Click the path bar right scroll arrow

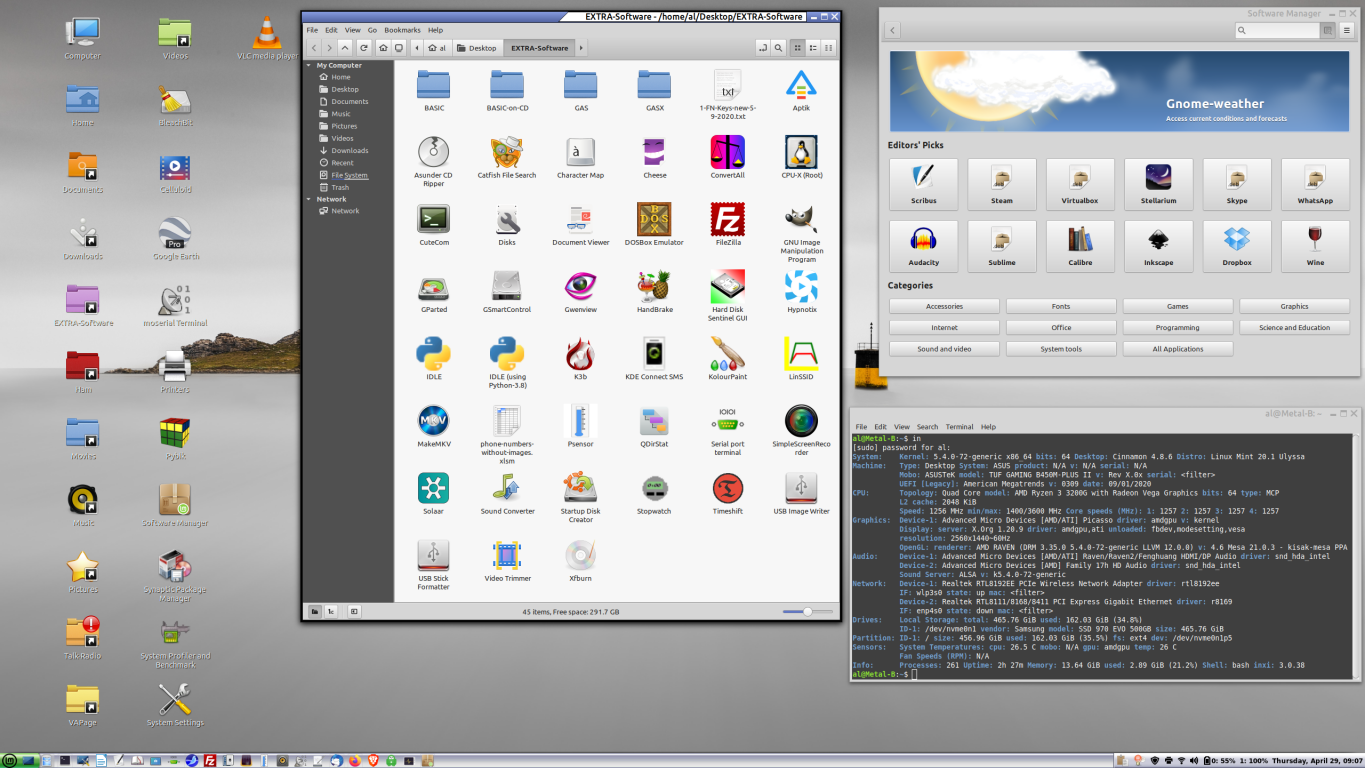pyautogui.click(x=581, y=47)
